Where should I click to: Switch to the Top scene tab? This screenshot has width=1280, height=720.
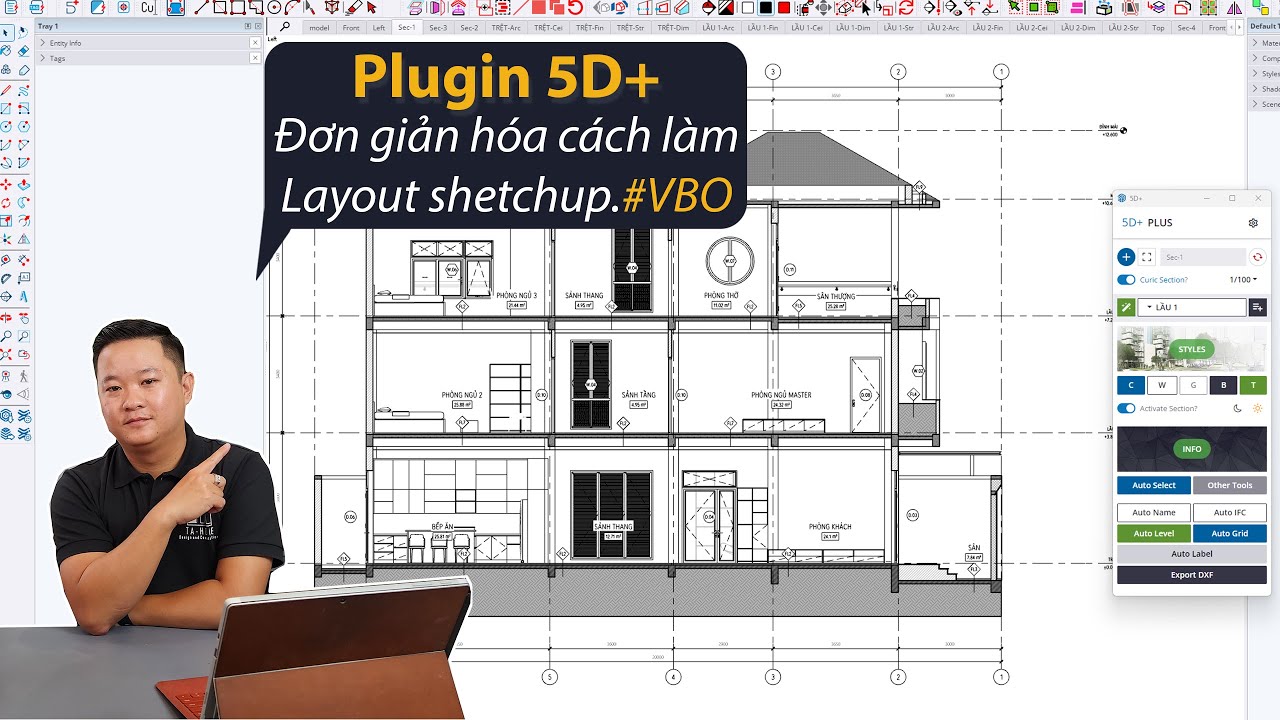[1158, 28]
